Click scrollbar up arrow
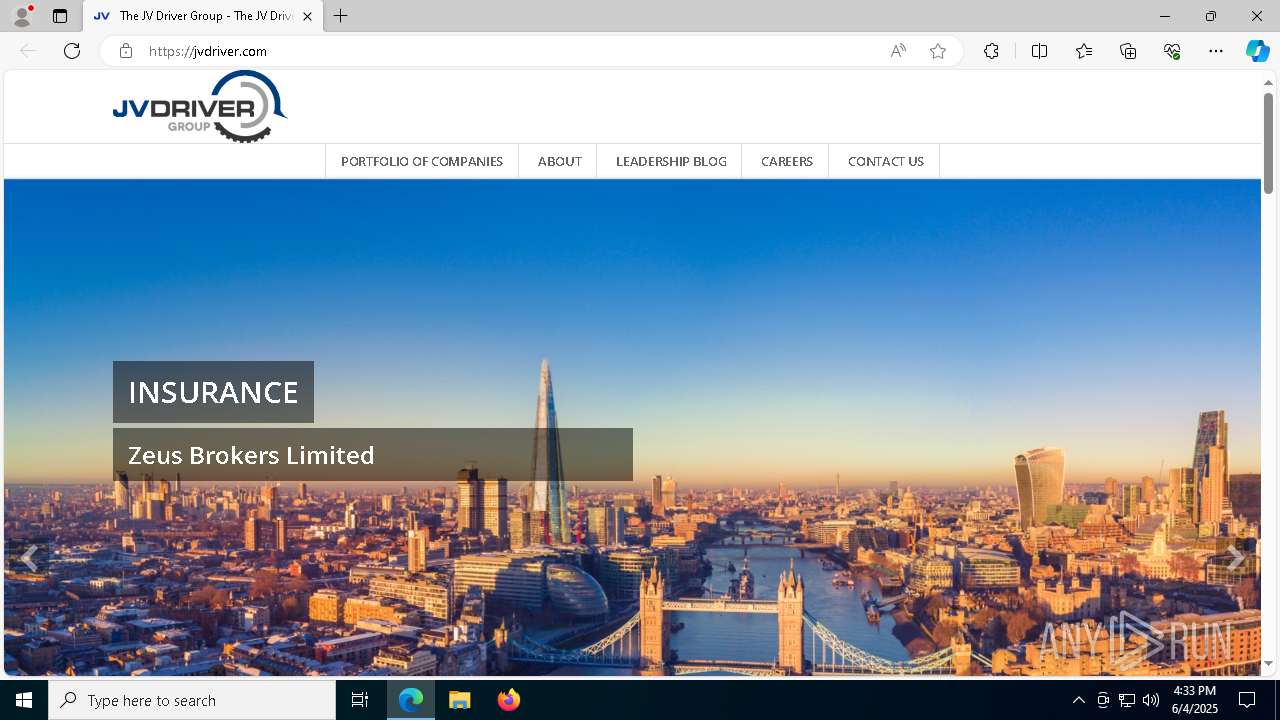The width and height of the screenshot is (1280, 720). [x=1268, y=82]
